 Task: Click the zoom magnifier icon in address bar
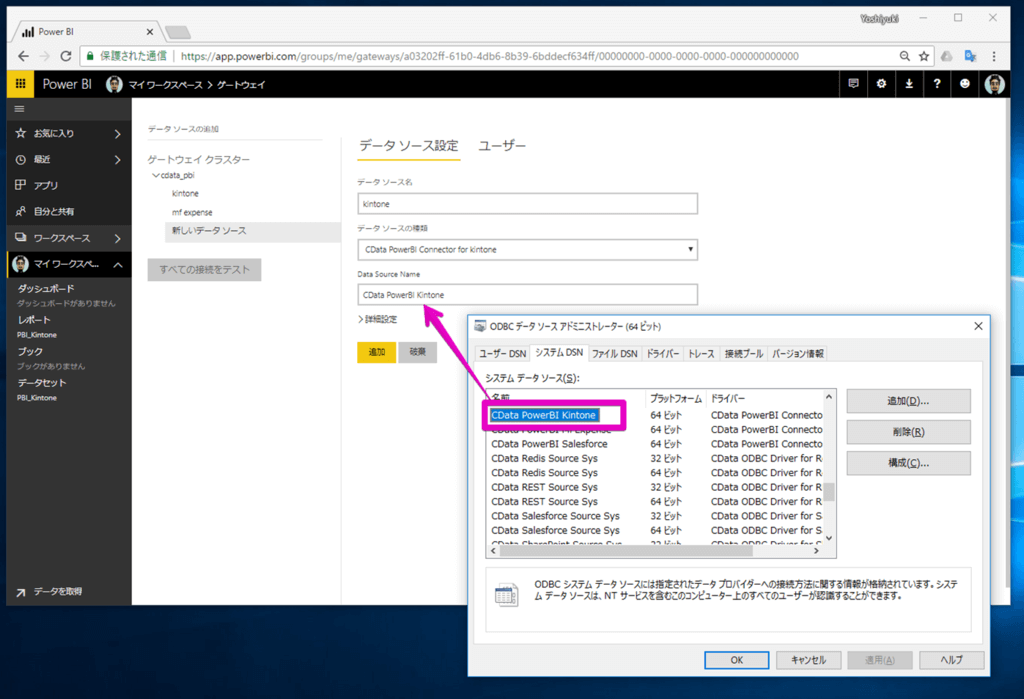pos(904,56)
